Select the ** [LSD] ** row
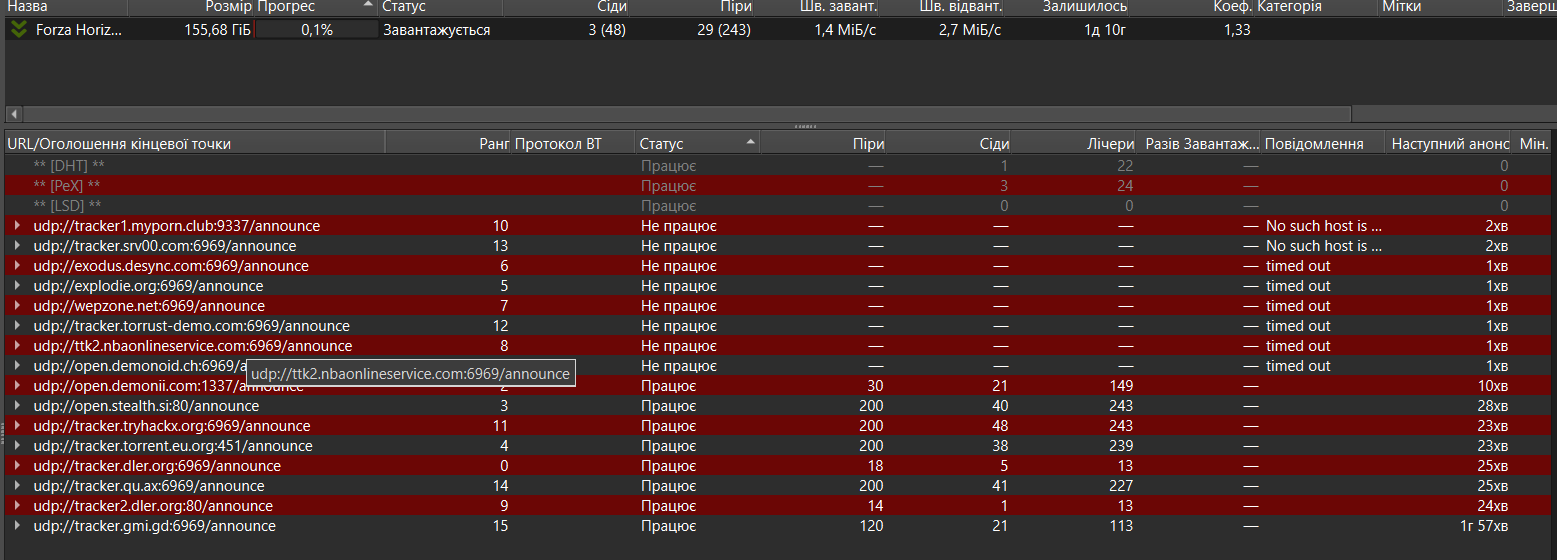1557x560 pixels. [777, 206]
